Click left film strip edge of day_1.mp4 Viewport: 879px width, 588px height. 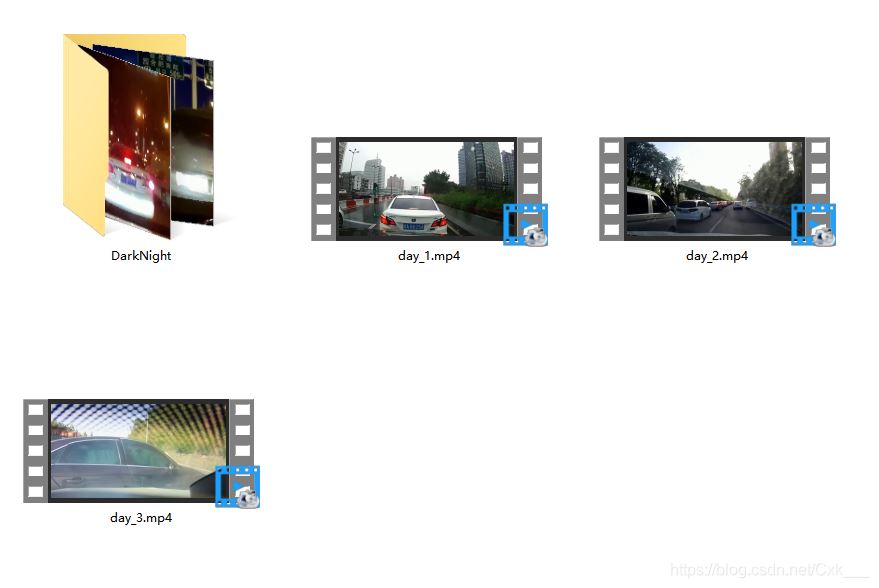(x=323, y=188)
